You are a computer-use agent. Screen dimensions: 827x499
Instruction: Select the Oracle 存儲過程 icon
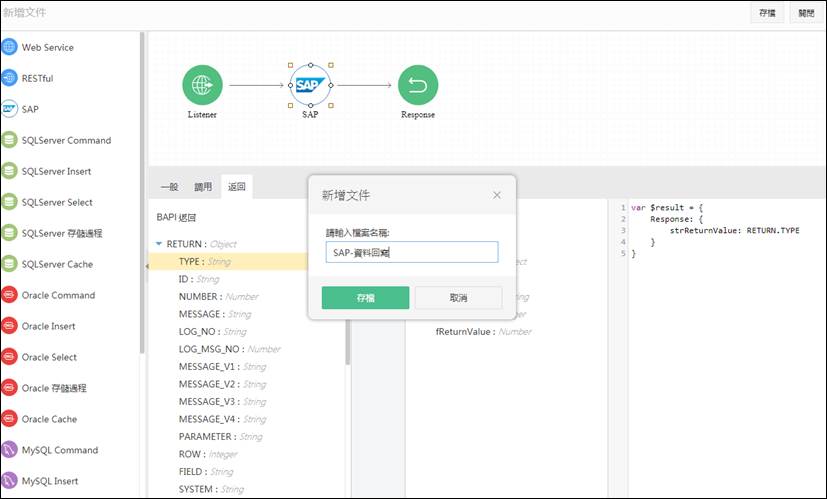coord(9,388)
